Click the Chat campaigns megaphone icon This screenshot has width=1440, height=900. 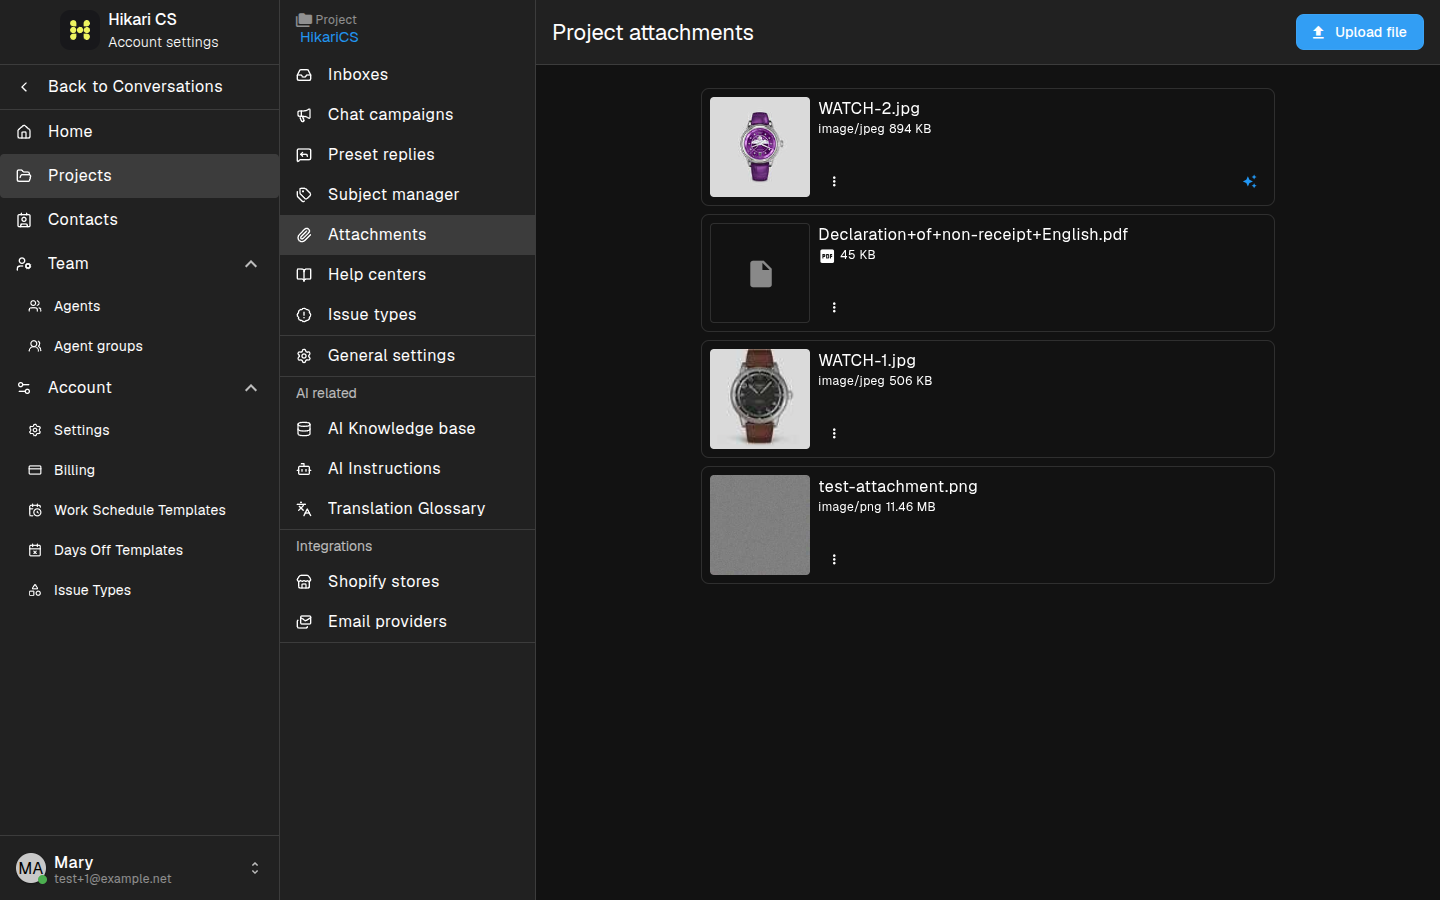point(304,115)
